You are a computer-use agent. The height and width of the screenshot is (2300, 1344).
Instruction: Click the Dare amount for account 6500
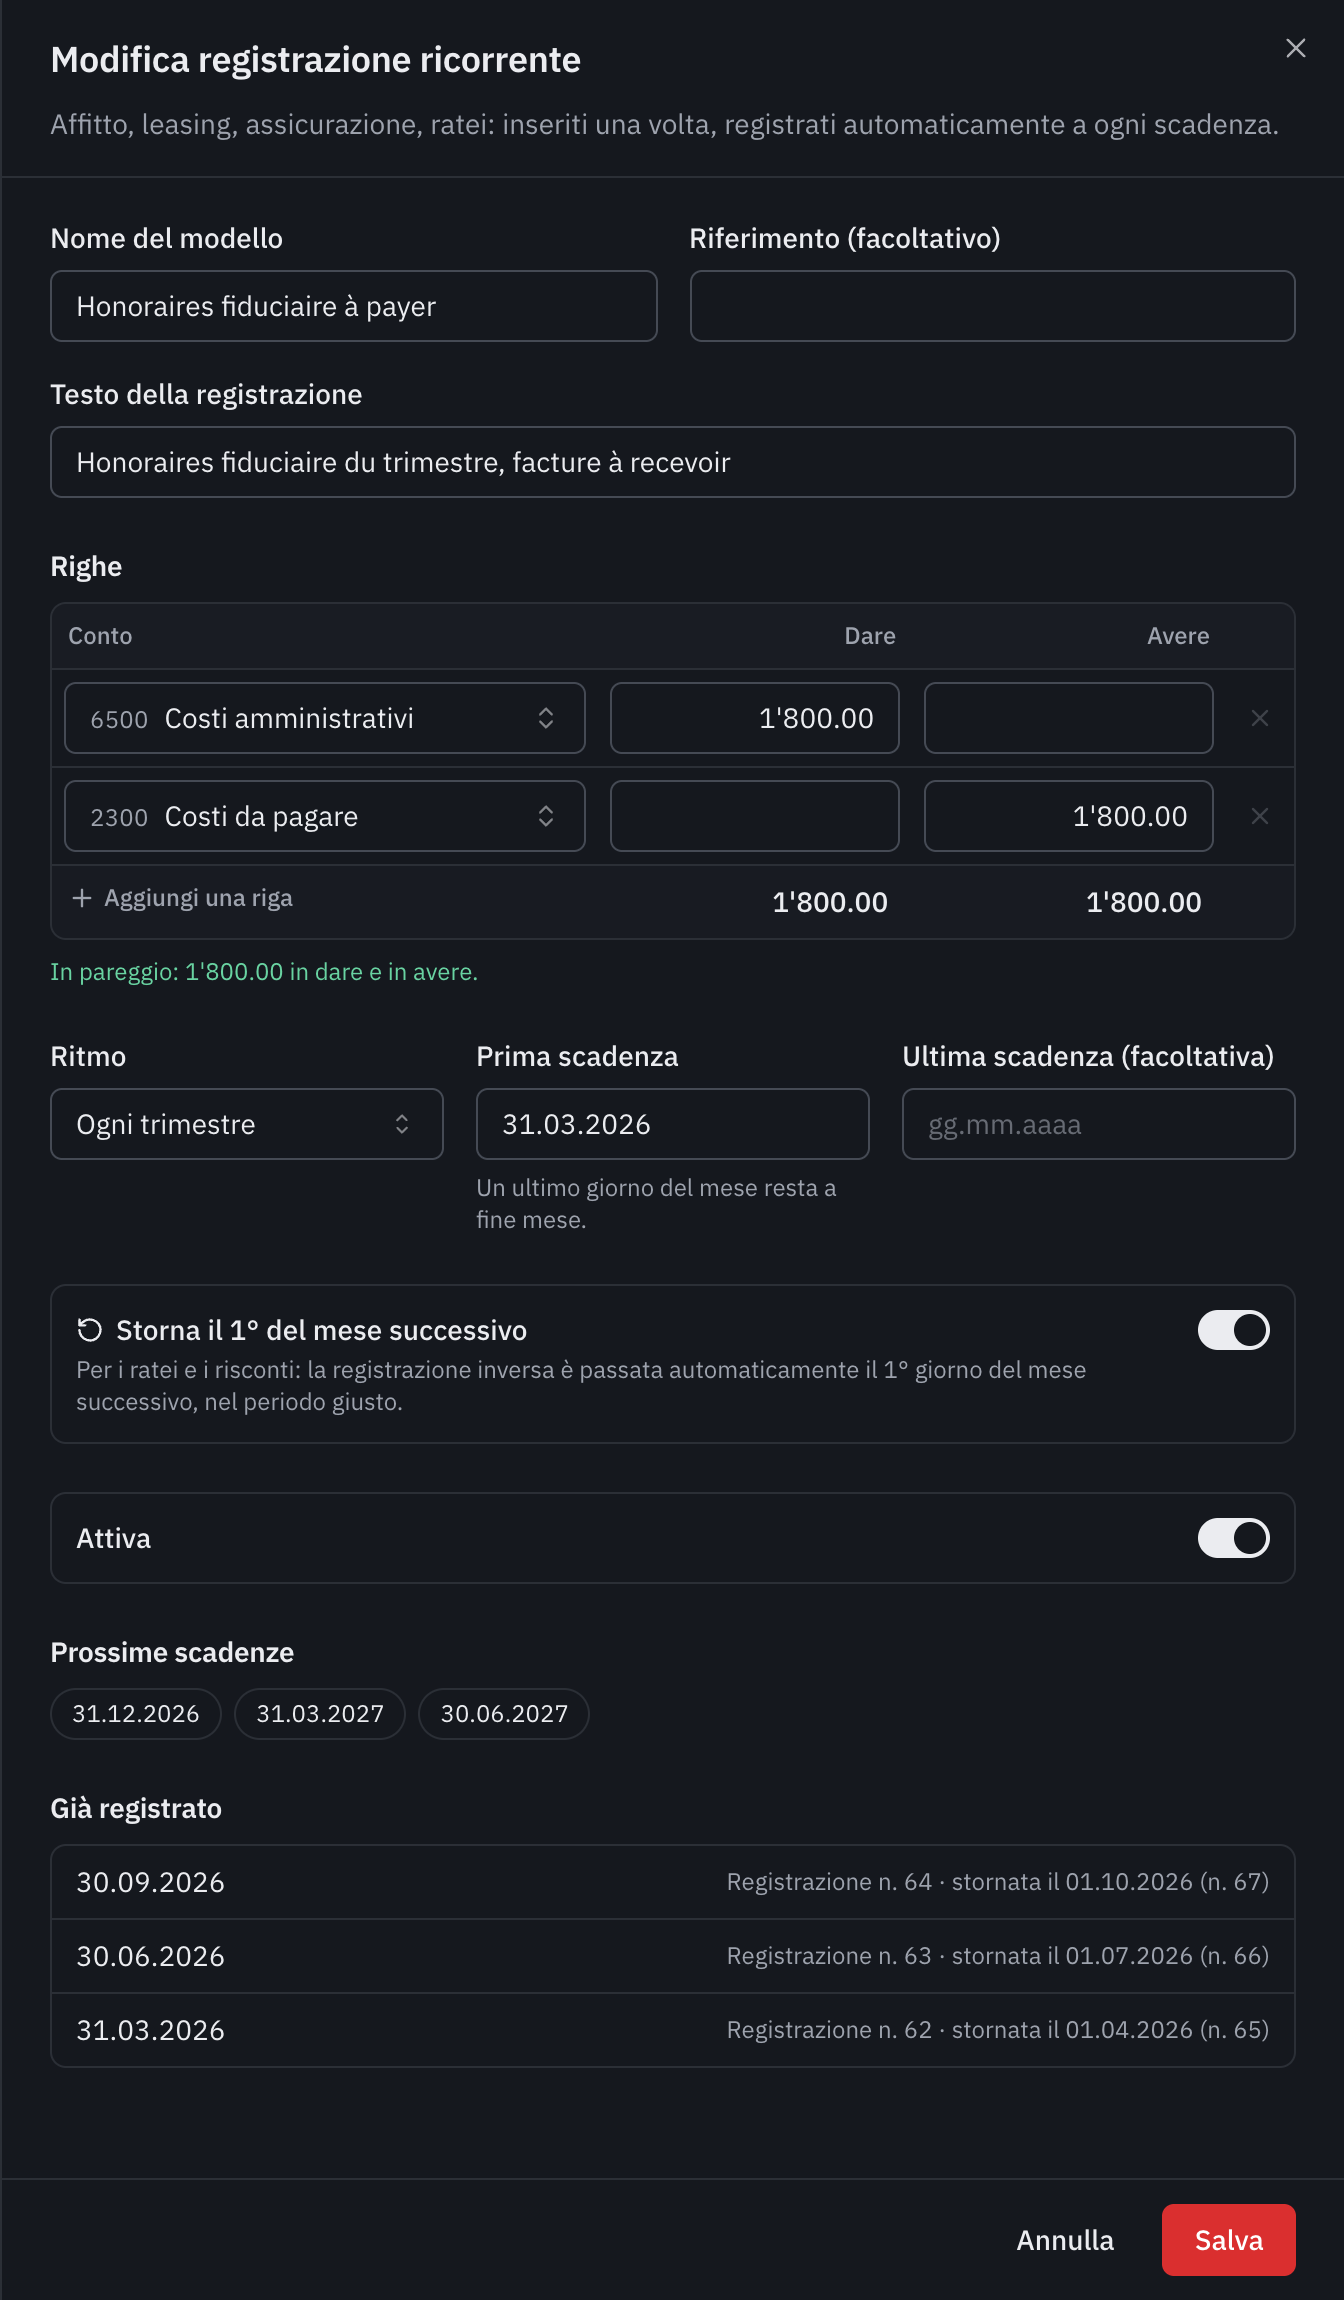tap(755, 718)
